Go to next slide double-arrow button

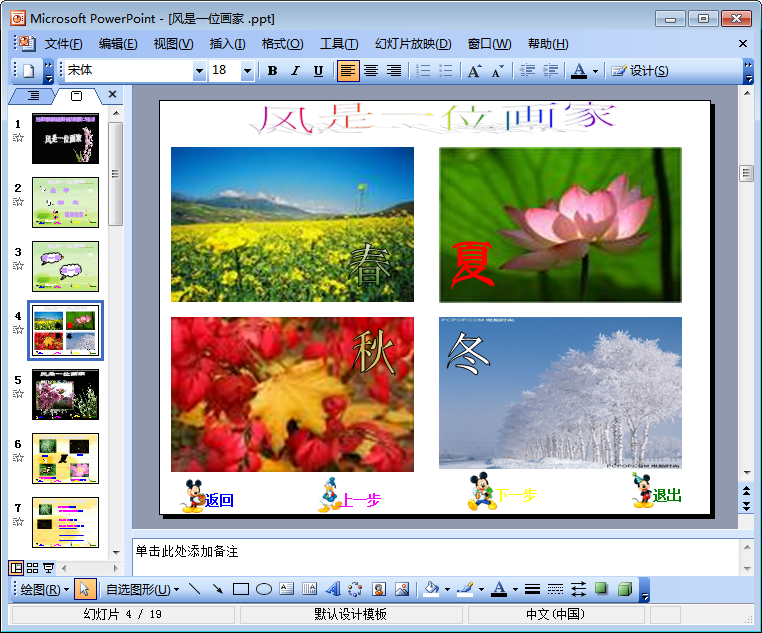point(746,506)
